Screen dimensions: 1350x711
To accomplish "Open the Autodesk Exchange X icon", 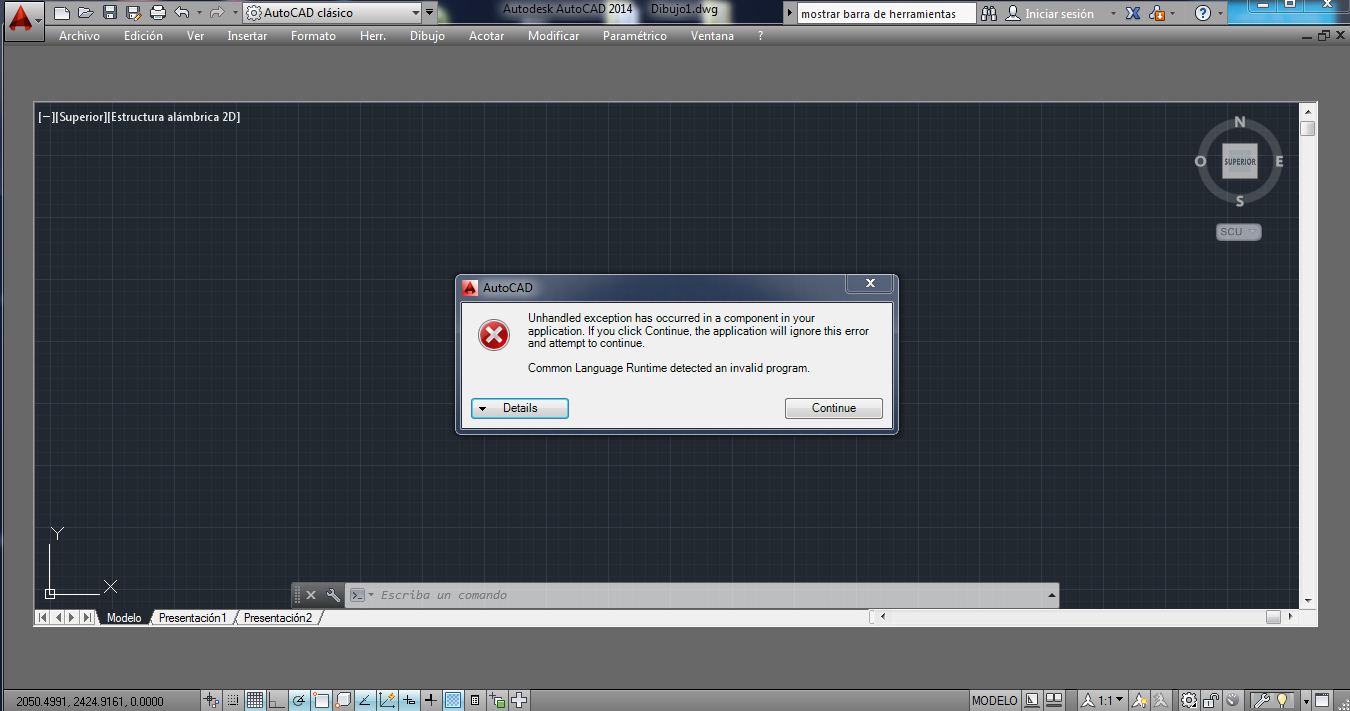I will point(1133,14).
